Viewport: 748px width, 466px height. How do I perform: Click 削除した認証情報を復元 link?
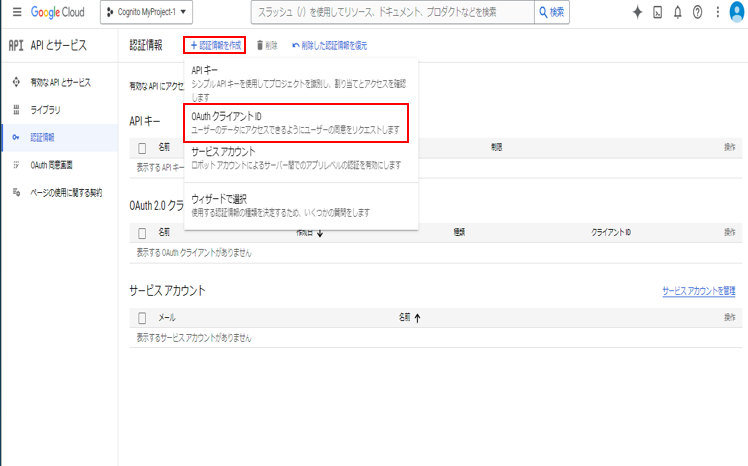click(330, 45)
